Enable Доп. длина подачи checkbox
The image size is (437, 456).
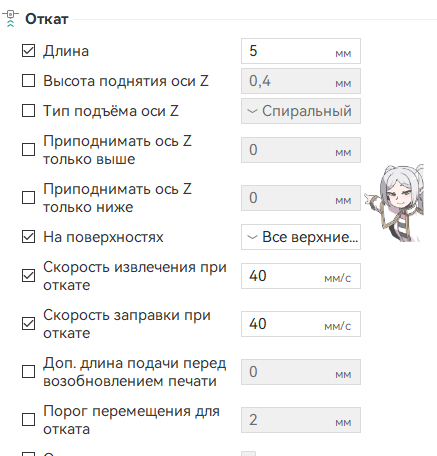[28, 372]
